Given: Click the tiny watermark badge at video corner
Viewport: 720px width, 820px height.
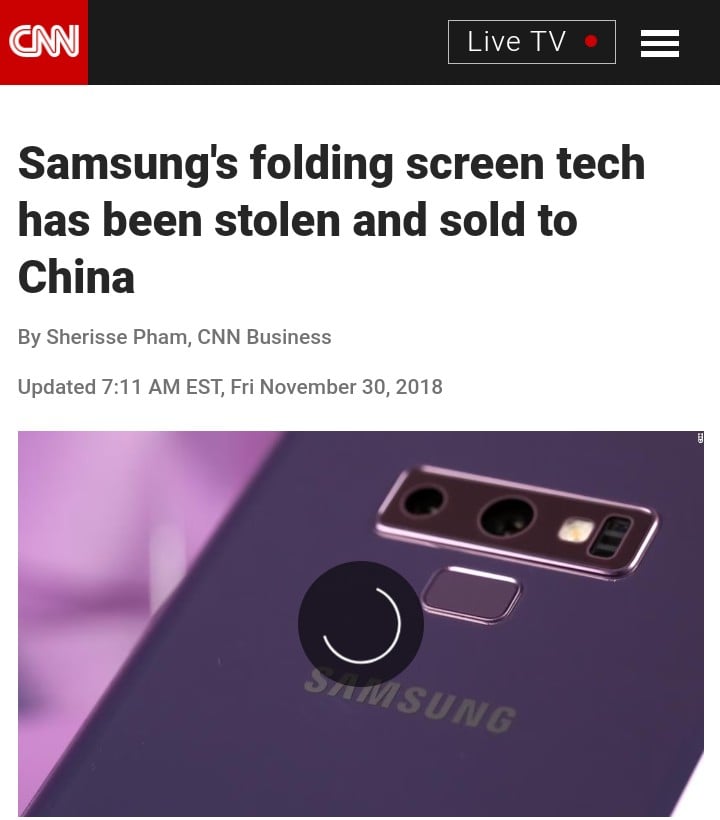Looking at the screenshot, I should coord(700,438).
